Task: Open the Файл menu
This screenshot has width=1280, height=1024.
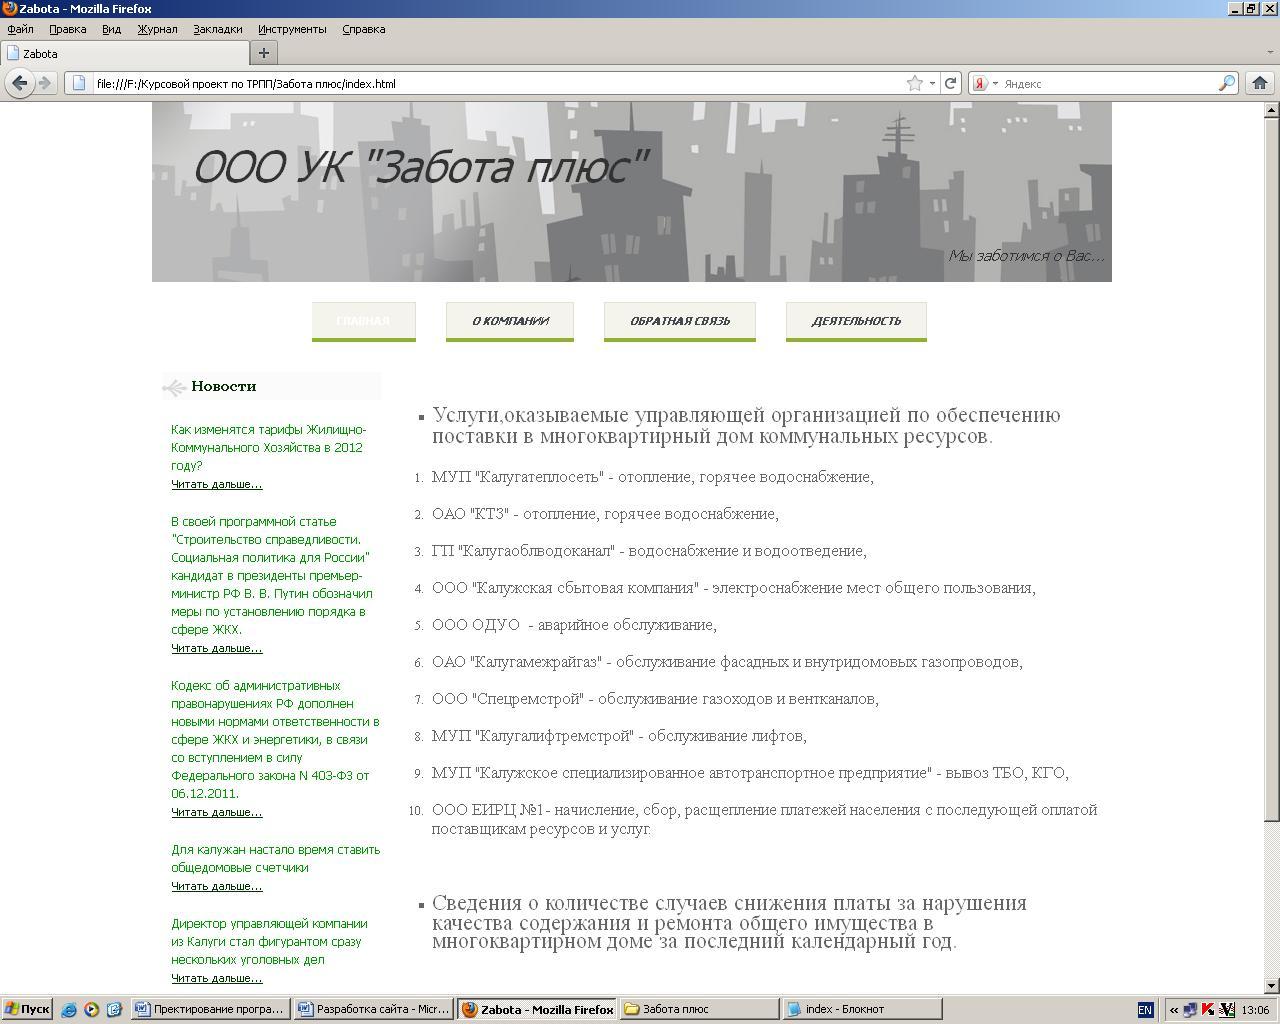Action: [x=20, y=29]
